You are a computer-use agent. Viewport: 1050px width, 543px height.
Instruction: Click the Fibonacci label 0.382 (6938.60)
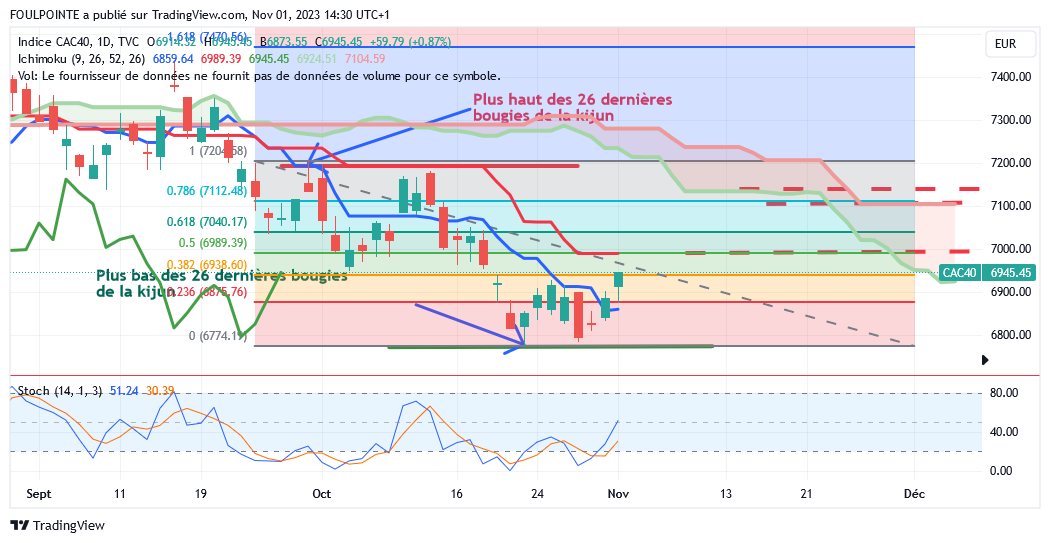pyautogui.click(x=207, y=264)
